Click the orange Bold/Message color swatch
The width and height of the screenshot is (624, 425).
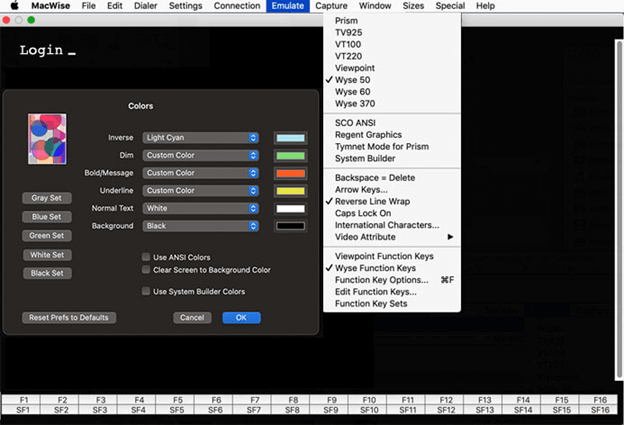[290, 173]
